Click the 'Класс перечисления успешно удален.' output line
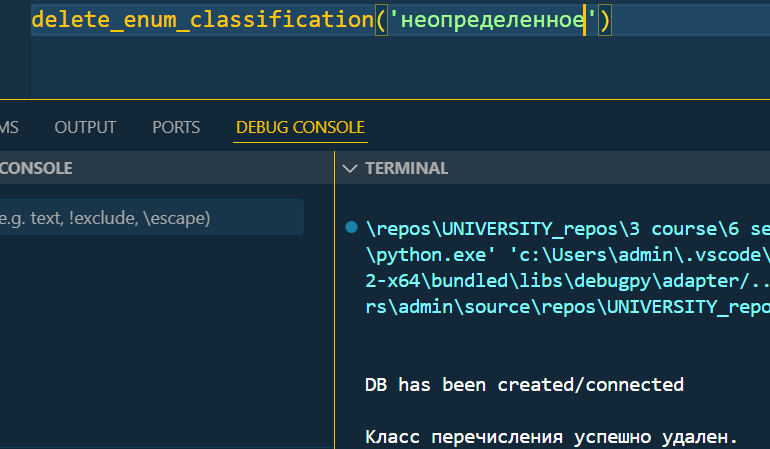This screenshot has height=449, width=770. [551, 437]
